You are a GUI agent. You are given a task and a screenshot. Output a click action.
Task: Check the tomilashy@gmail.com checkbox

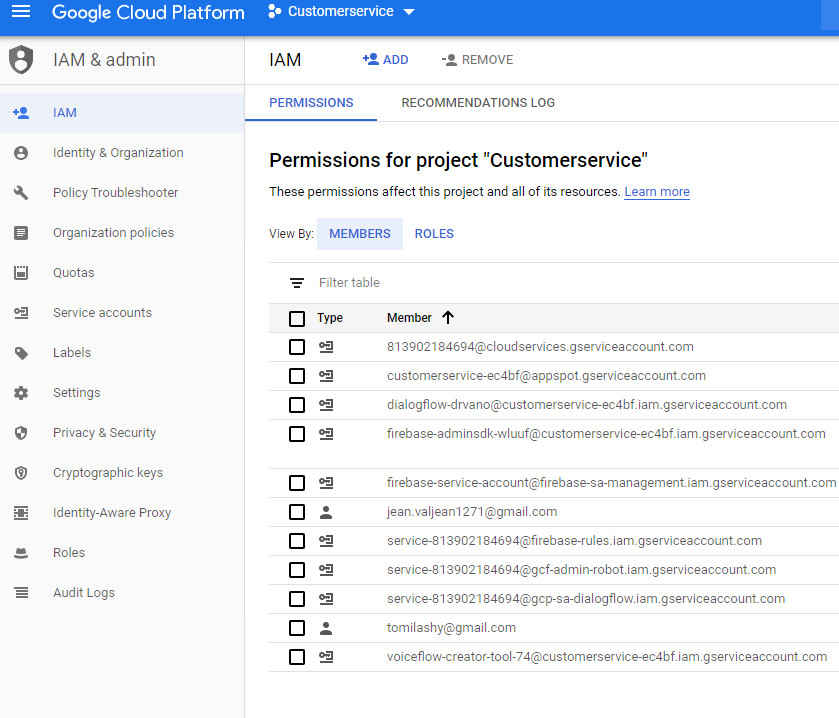(x=297, y=628)
